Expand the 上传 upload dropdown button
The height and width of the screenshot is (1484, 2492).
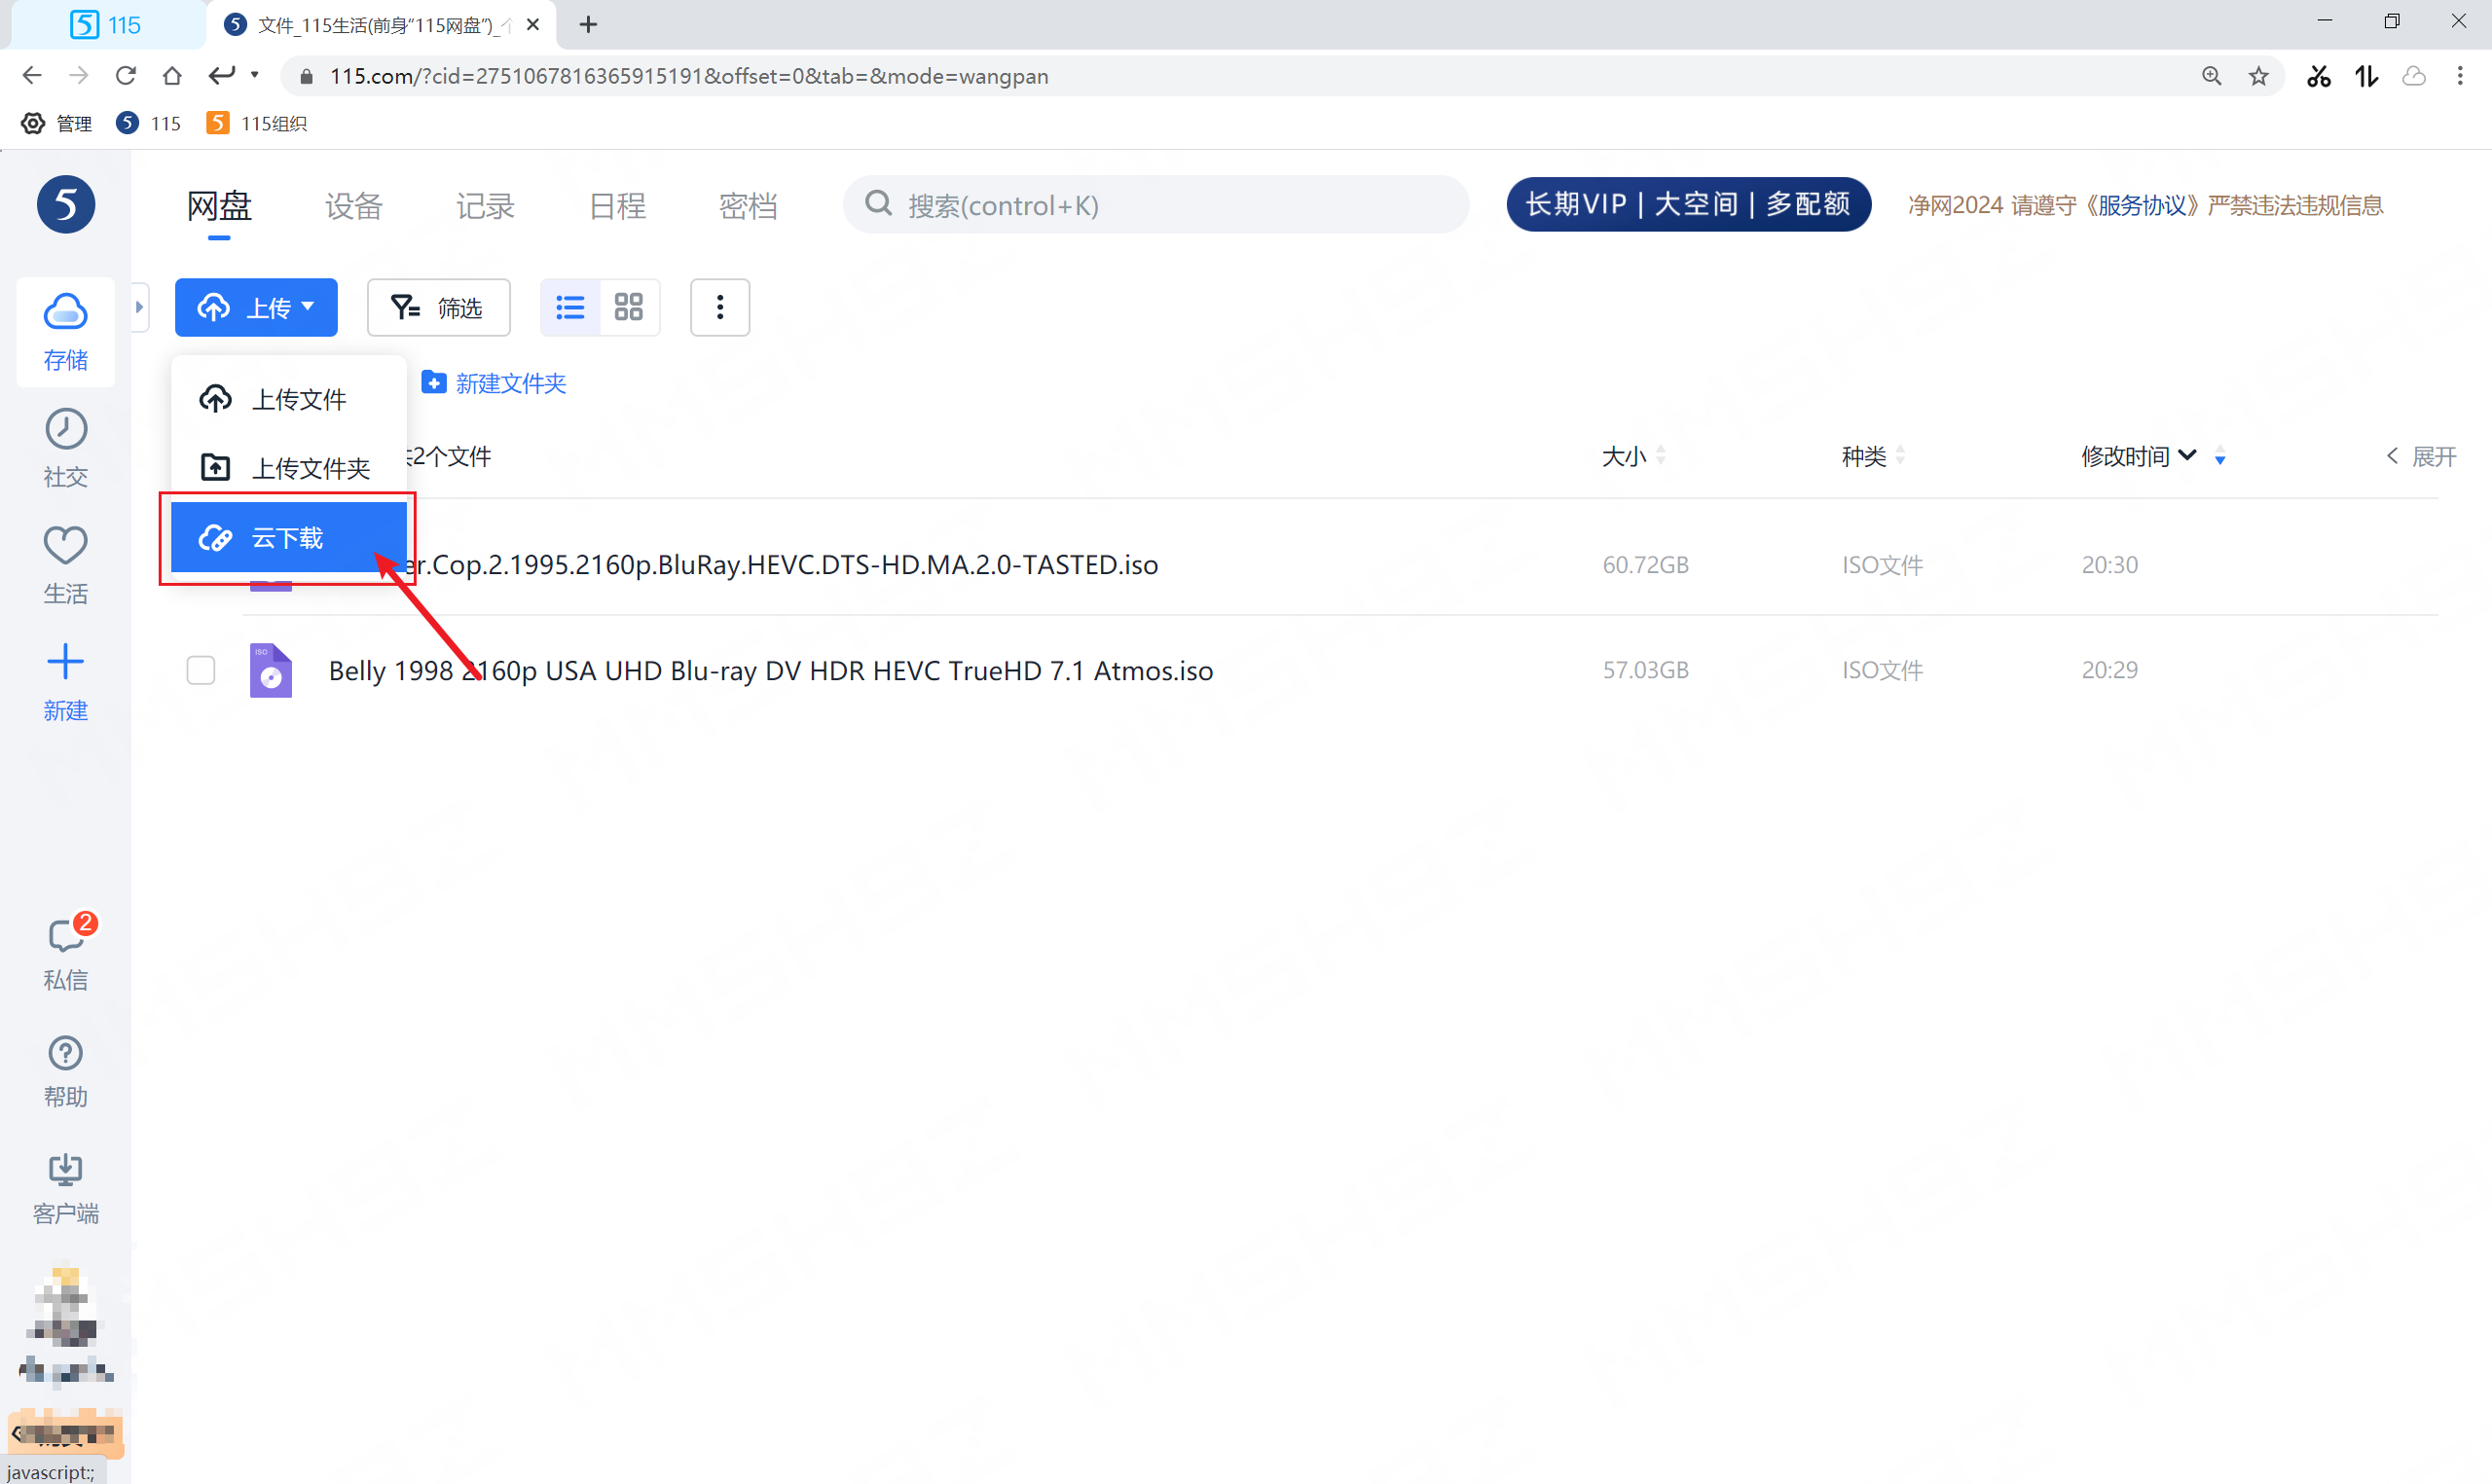coord(256,307)
